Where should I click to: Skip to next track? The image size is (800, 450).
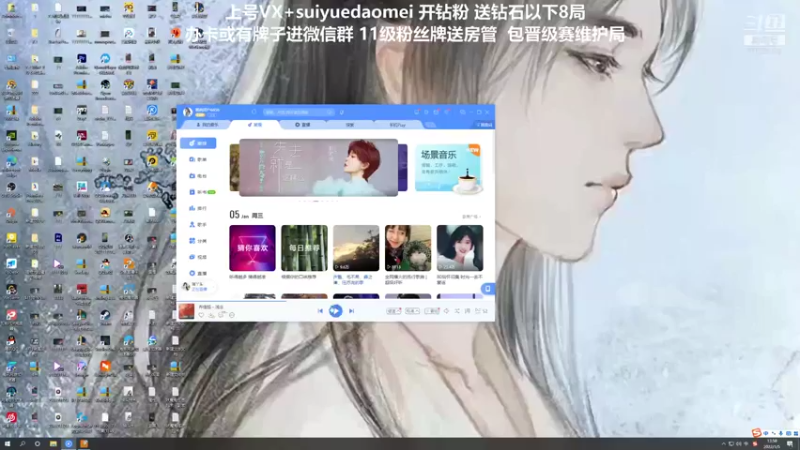[352, 311]
